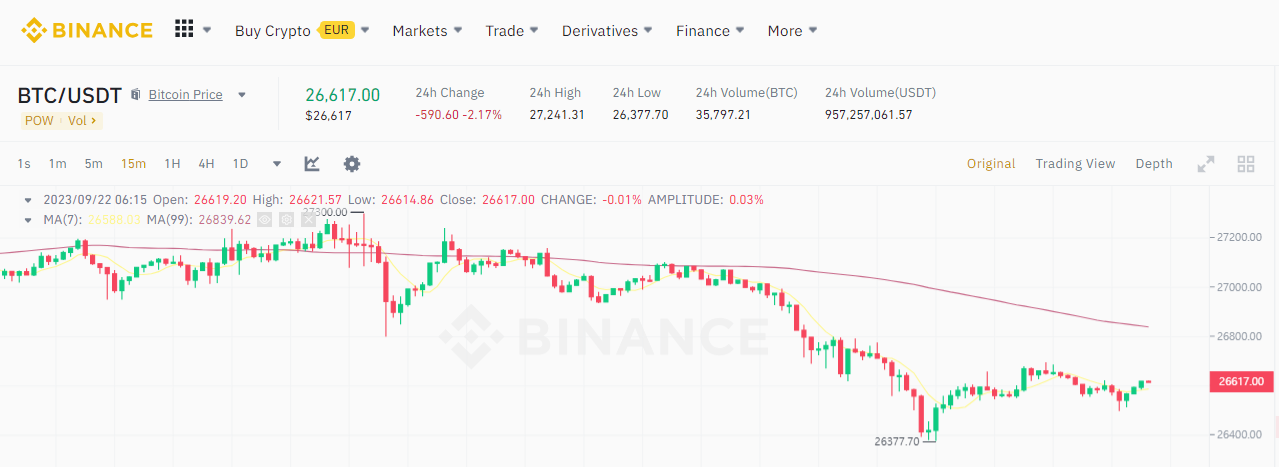1279x467 pixels.
Task: Select the 1m time interval
Action: coord(58,164)
